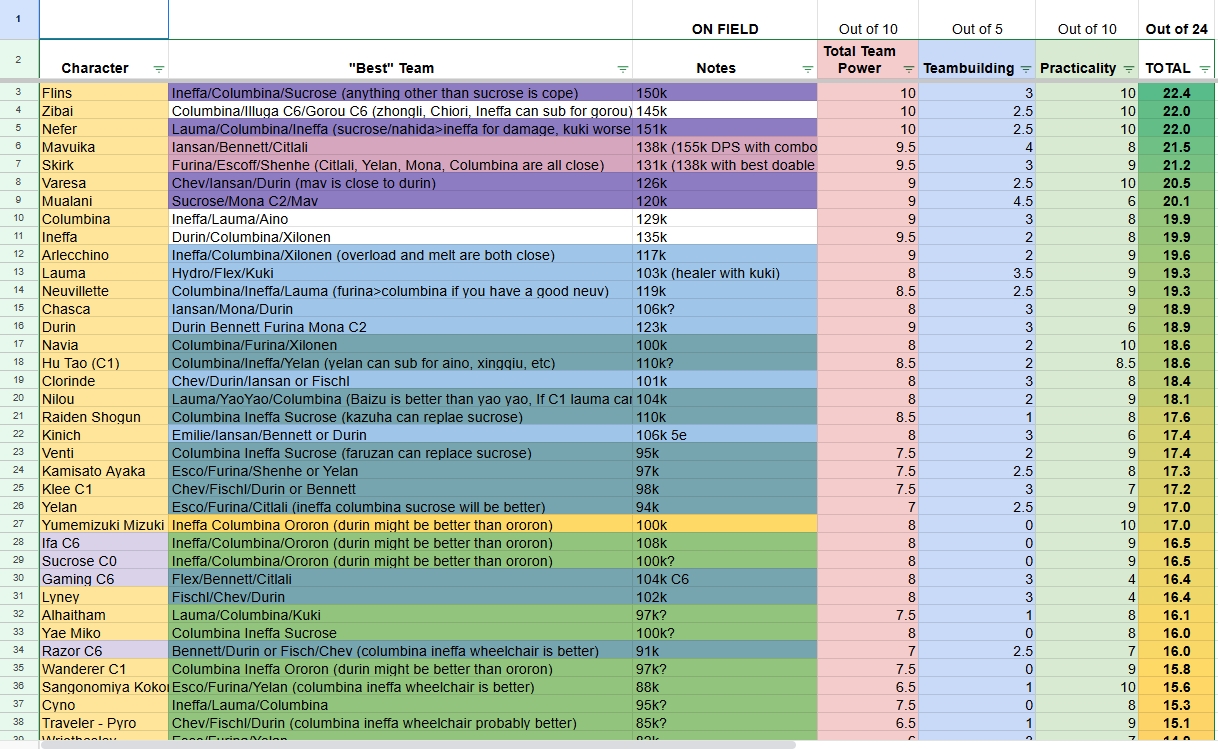The width and height of the screenshot is (1218, 749).
Task: Click the Iansan/Mona/Durin team cell
Action: tap(400, 309)
